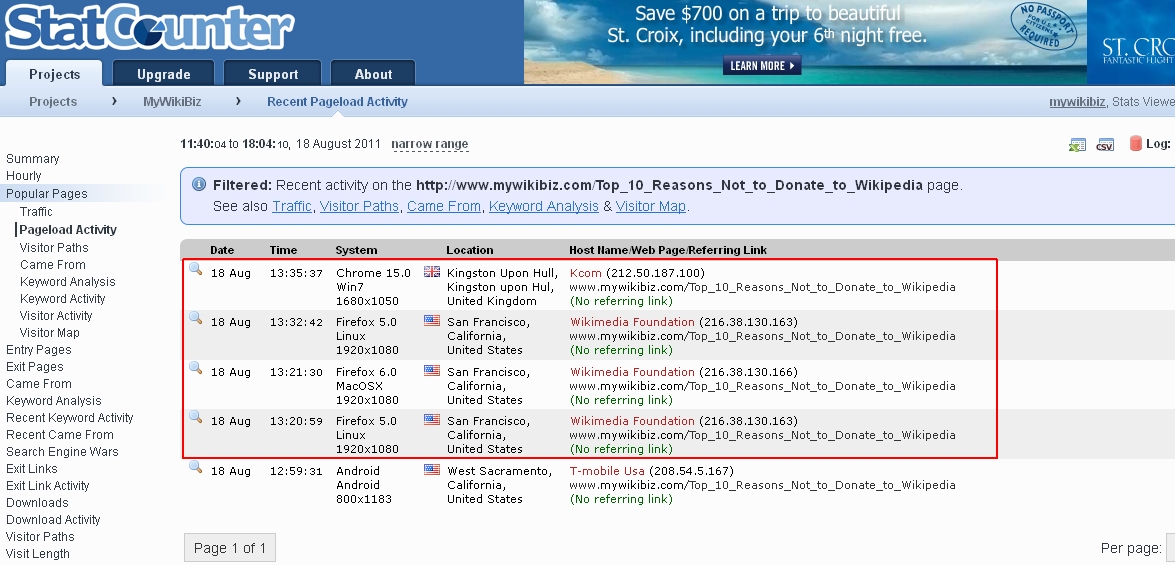Image resolution: width=1175 pixels, height=565 pixels.
Task: Open the Per page dropdown
Action: [x=1169, y=548]
